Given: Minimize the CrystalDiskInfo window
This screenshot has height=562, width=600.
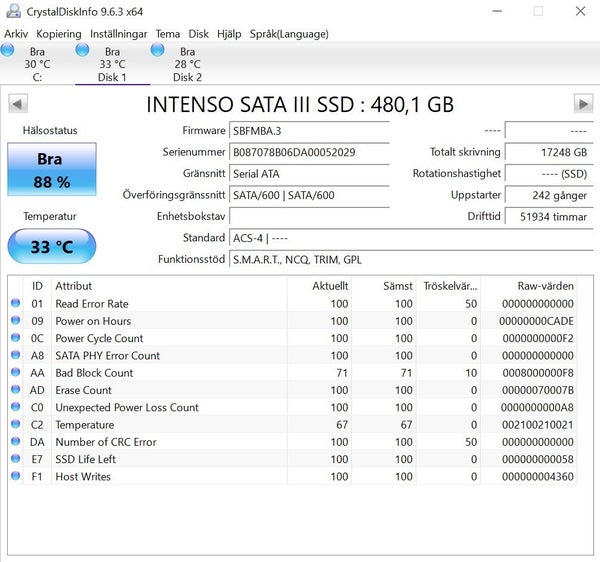Looking at the screenshot, I should 497,11.
